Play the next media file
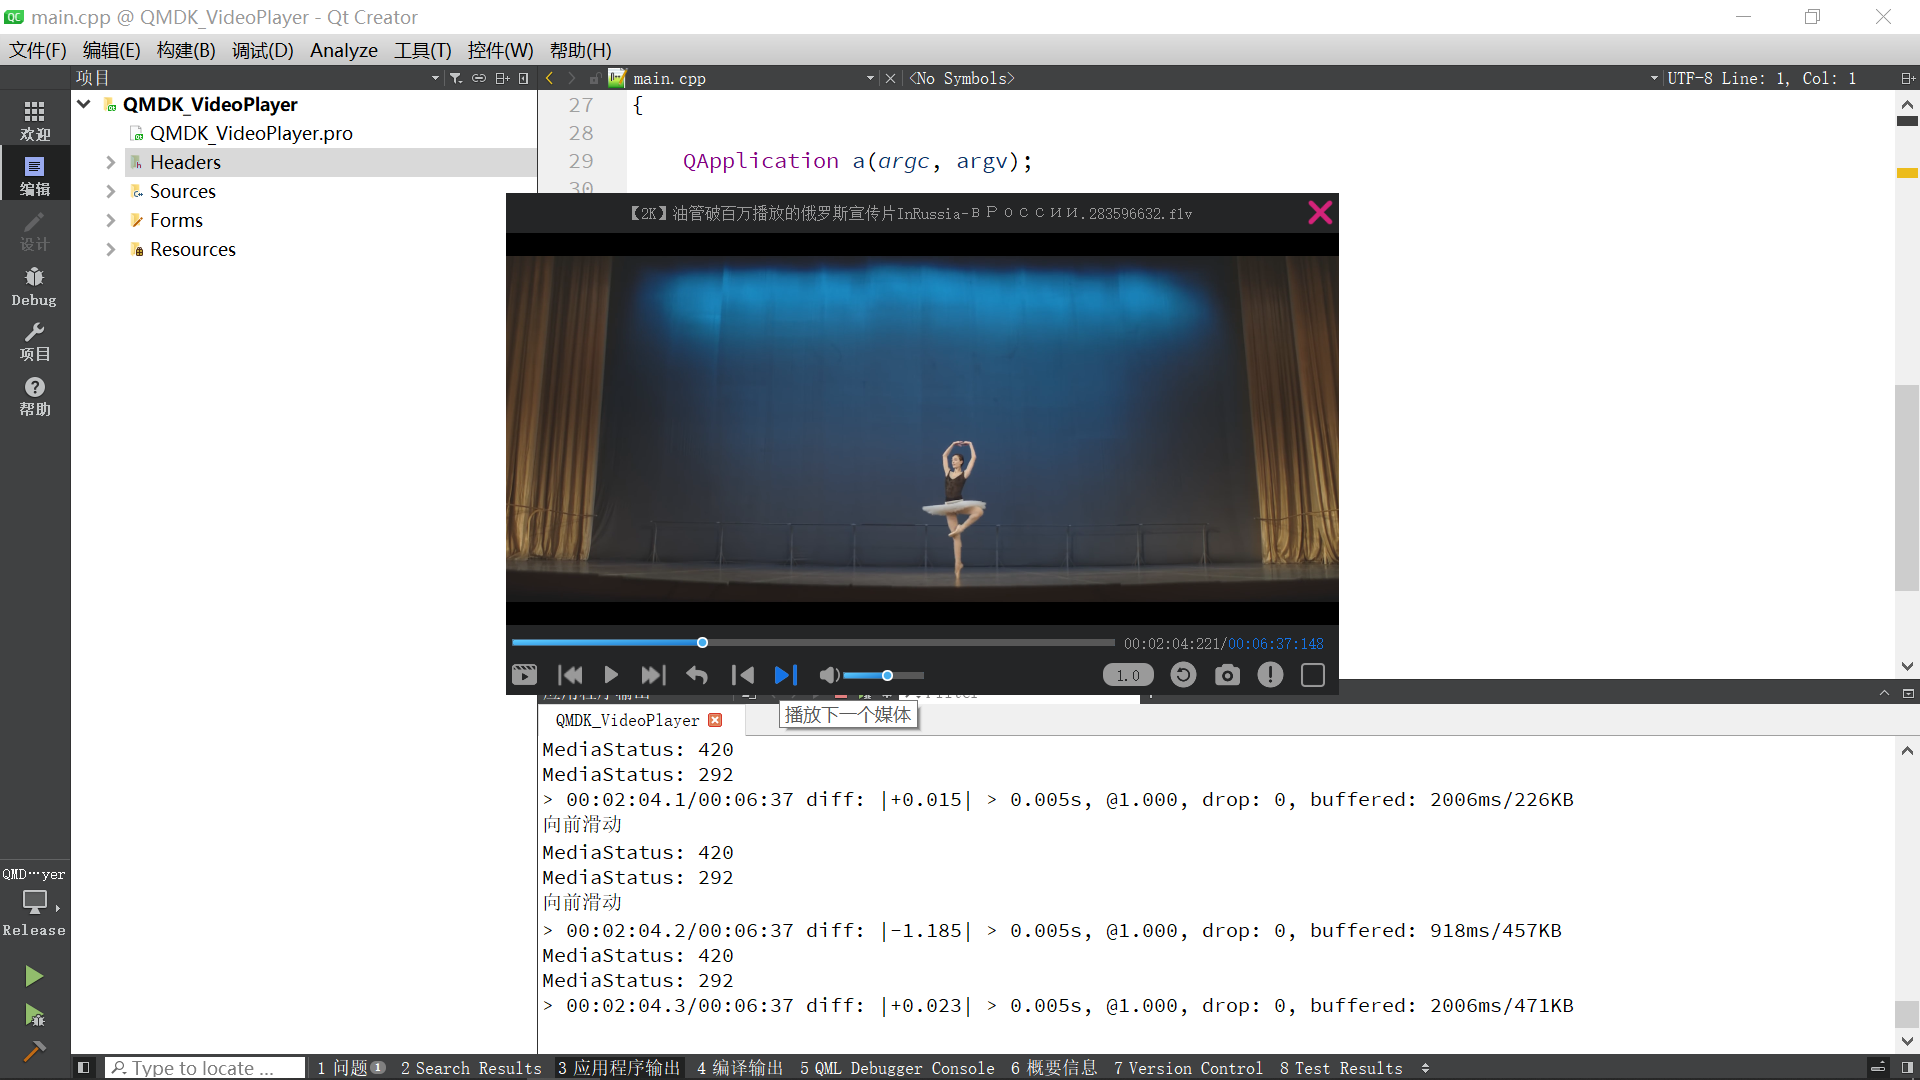 coord(786,675)
